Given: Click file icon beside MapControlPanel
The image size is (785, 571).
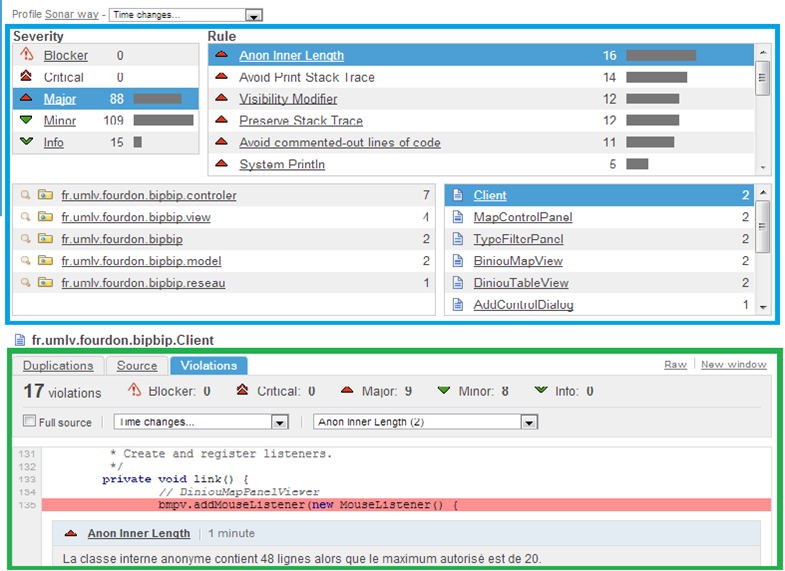Looking at the screenshot, I should point(456,218).
